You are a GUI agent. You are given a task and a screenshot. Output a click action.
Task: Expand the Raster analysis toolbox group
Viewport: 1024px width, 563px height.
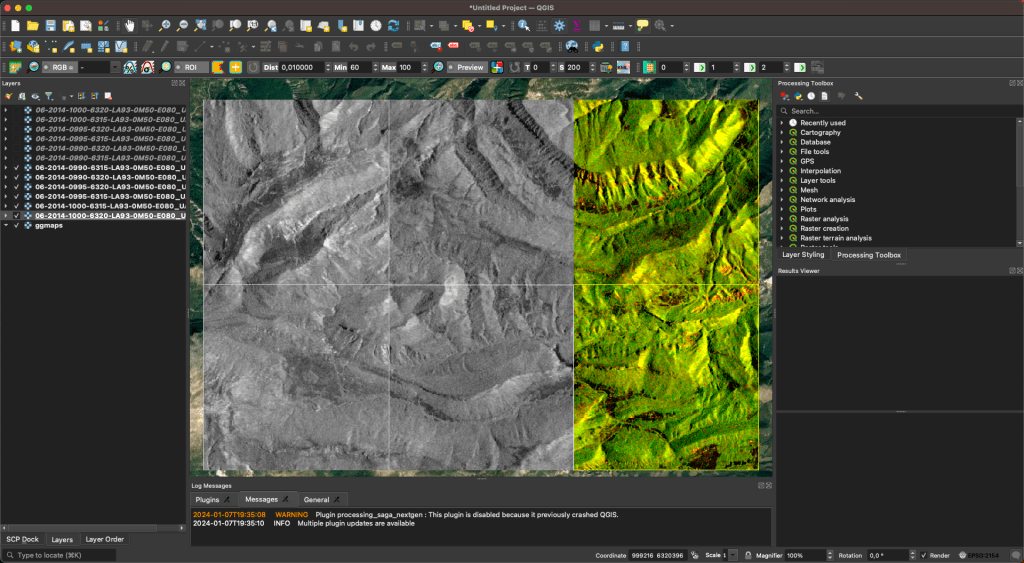[782, 219]
